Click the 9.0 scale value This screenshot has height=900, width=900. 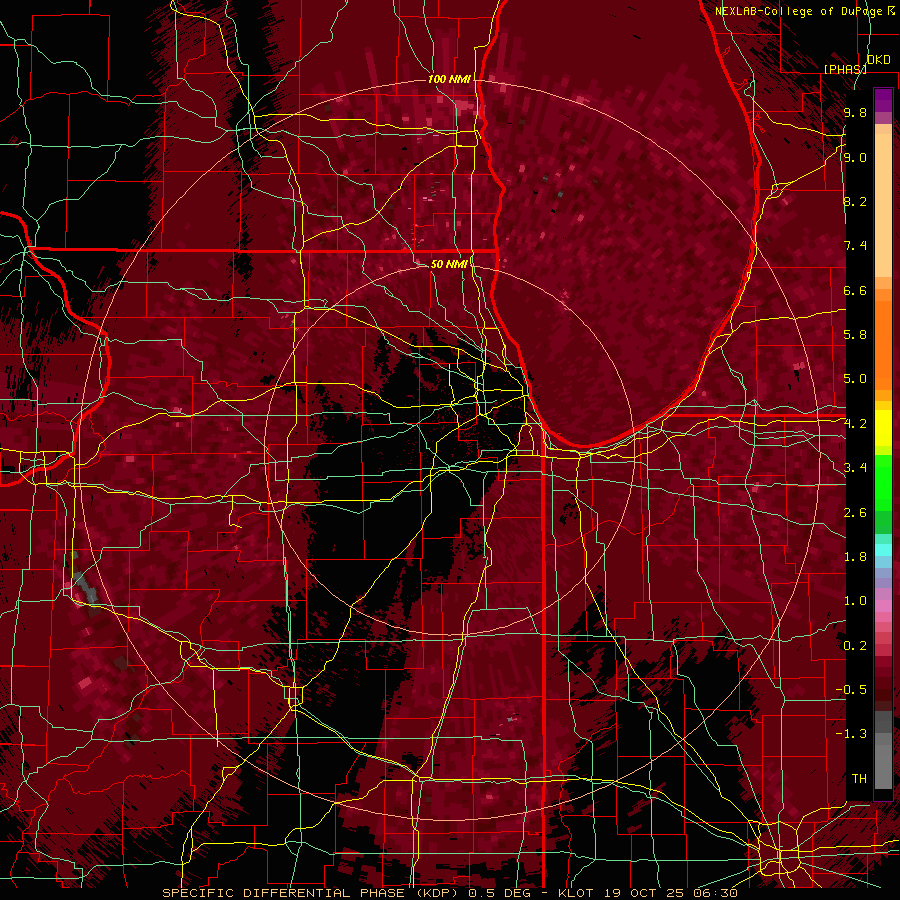(x=855, y=158)
